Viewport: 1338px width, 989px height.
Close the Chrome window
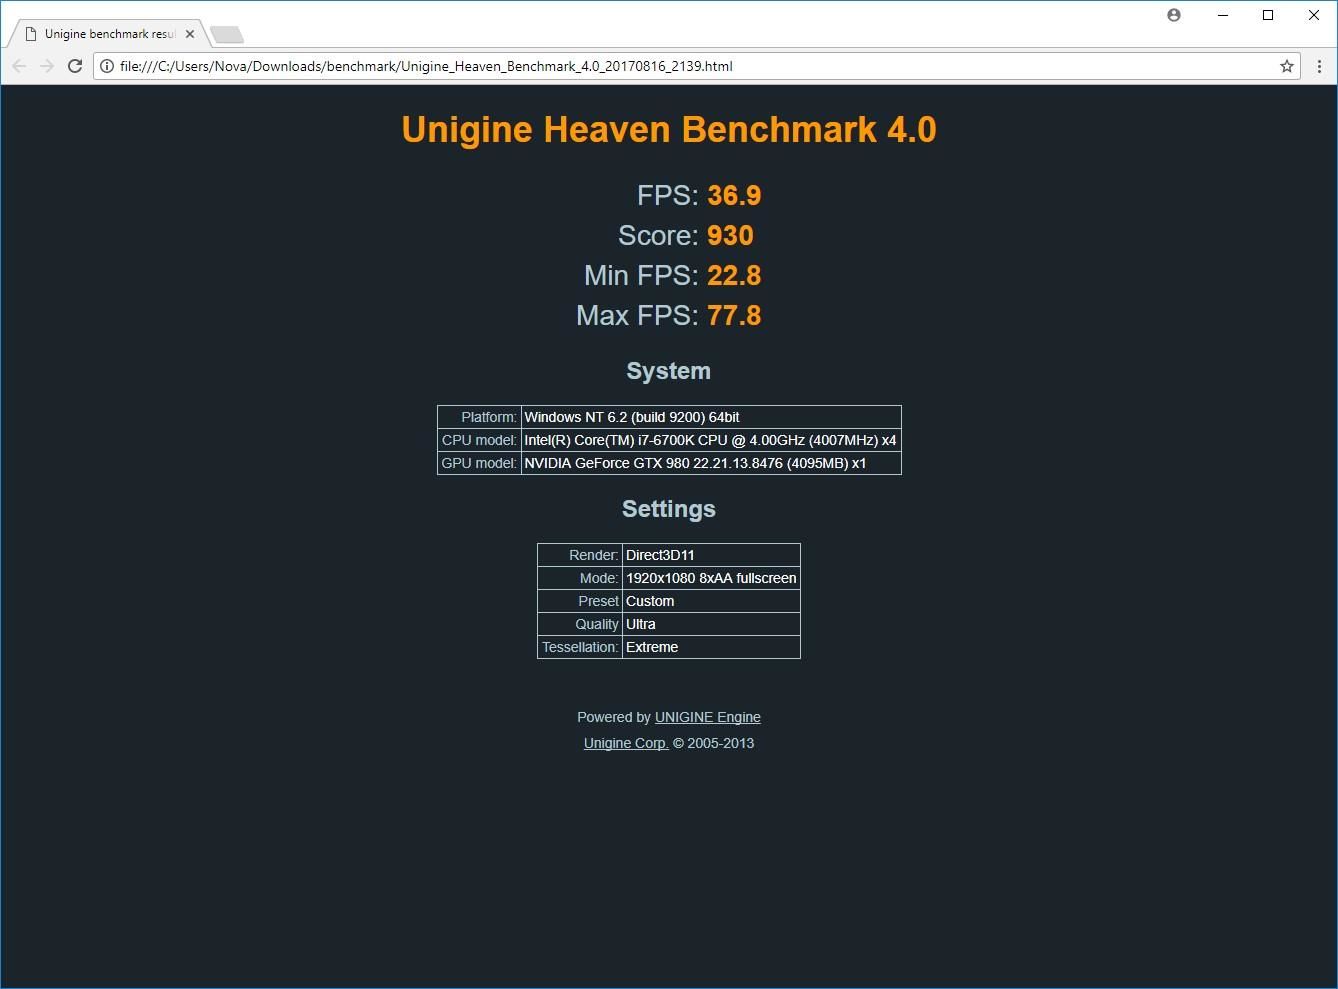(1314, 15)
